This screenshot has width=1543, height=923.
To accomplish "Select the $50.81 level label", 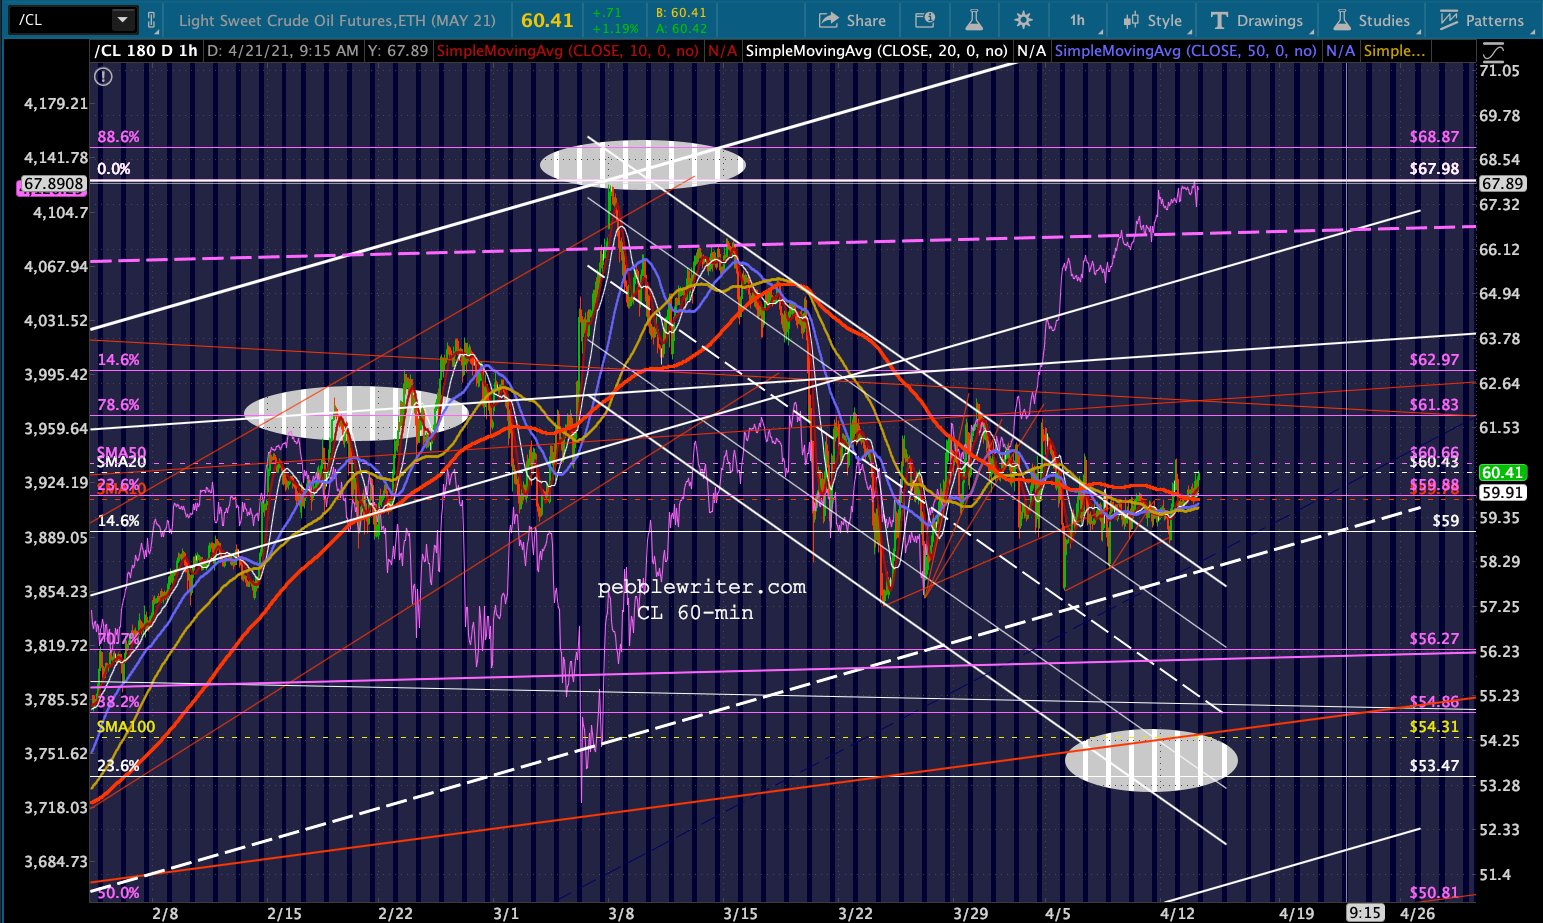I will point(1434,892).
